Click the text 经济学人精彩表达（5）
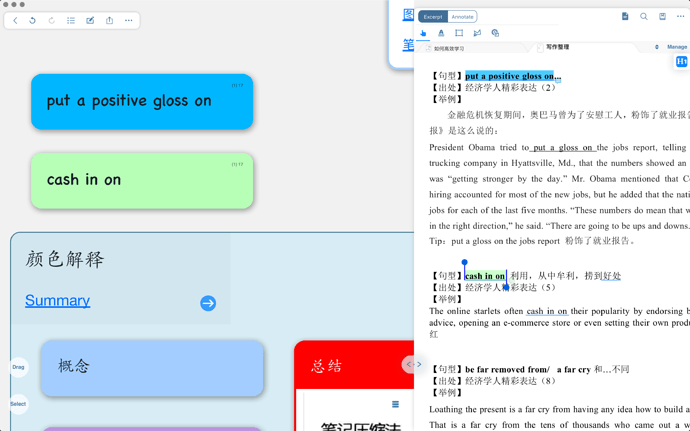The height and width of the screenshot is (431, 690). (510, 287)
